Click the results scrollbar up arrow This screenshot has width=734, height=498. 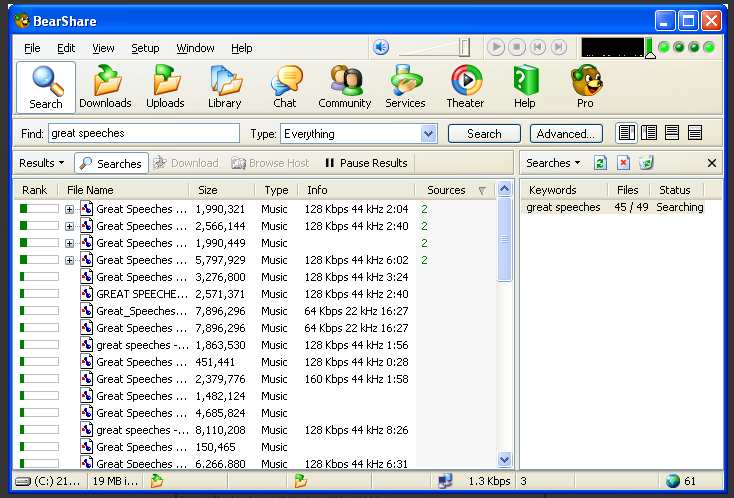coord(504,189)
